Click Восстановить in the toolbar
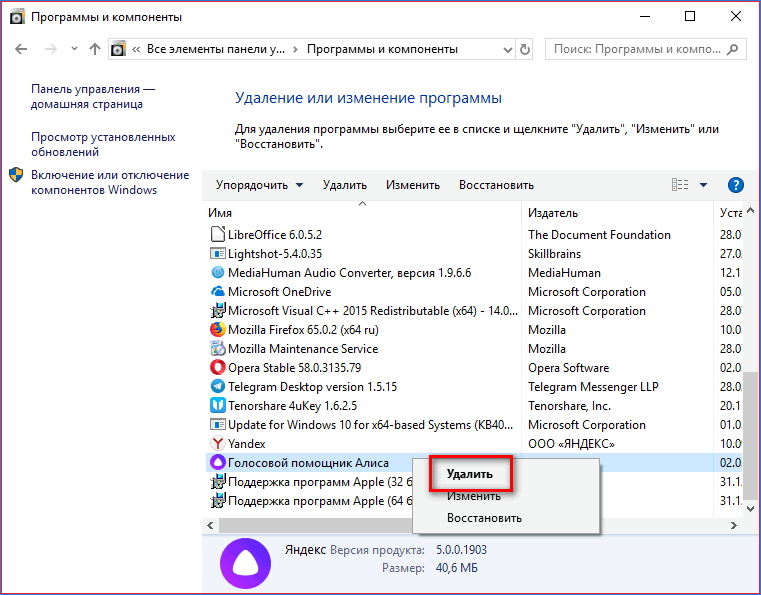Screen dimensions: 761x595 coord(496,185)
